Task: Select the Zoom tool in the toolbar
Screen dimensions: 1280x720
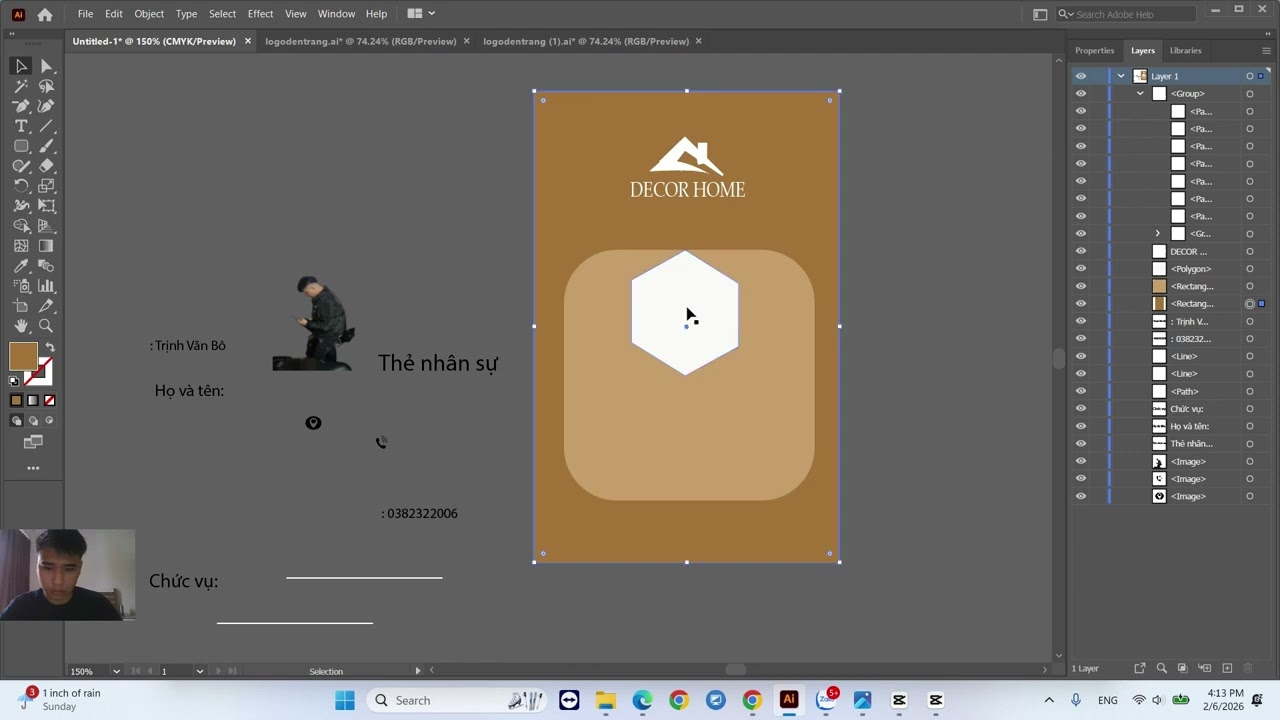Action: pyautogui.click(x=46, y=326)
